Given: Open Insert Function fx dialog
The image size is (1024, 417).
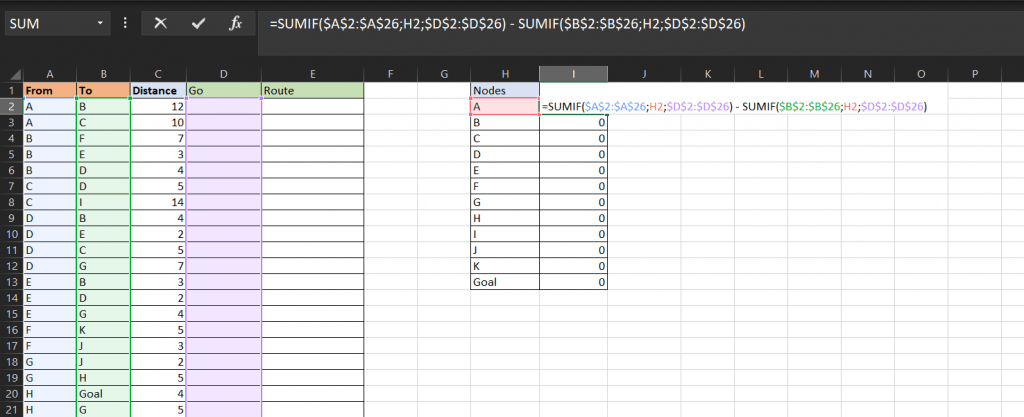Looking at the screenshot, I should point(235,23).
